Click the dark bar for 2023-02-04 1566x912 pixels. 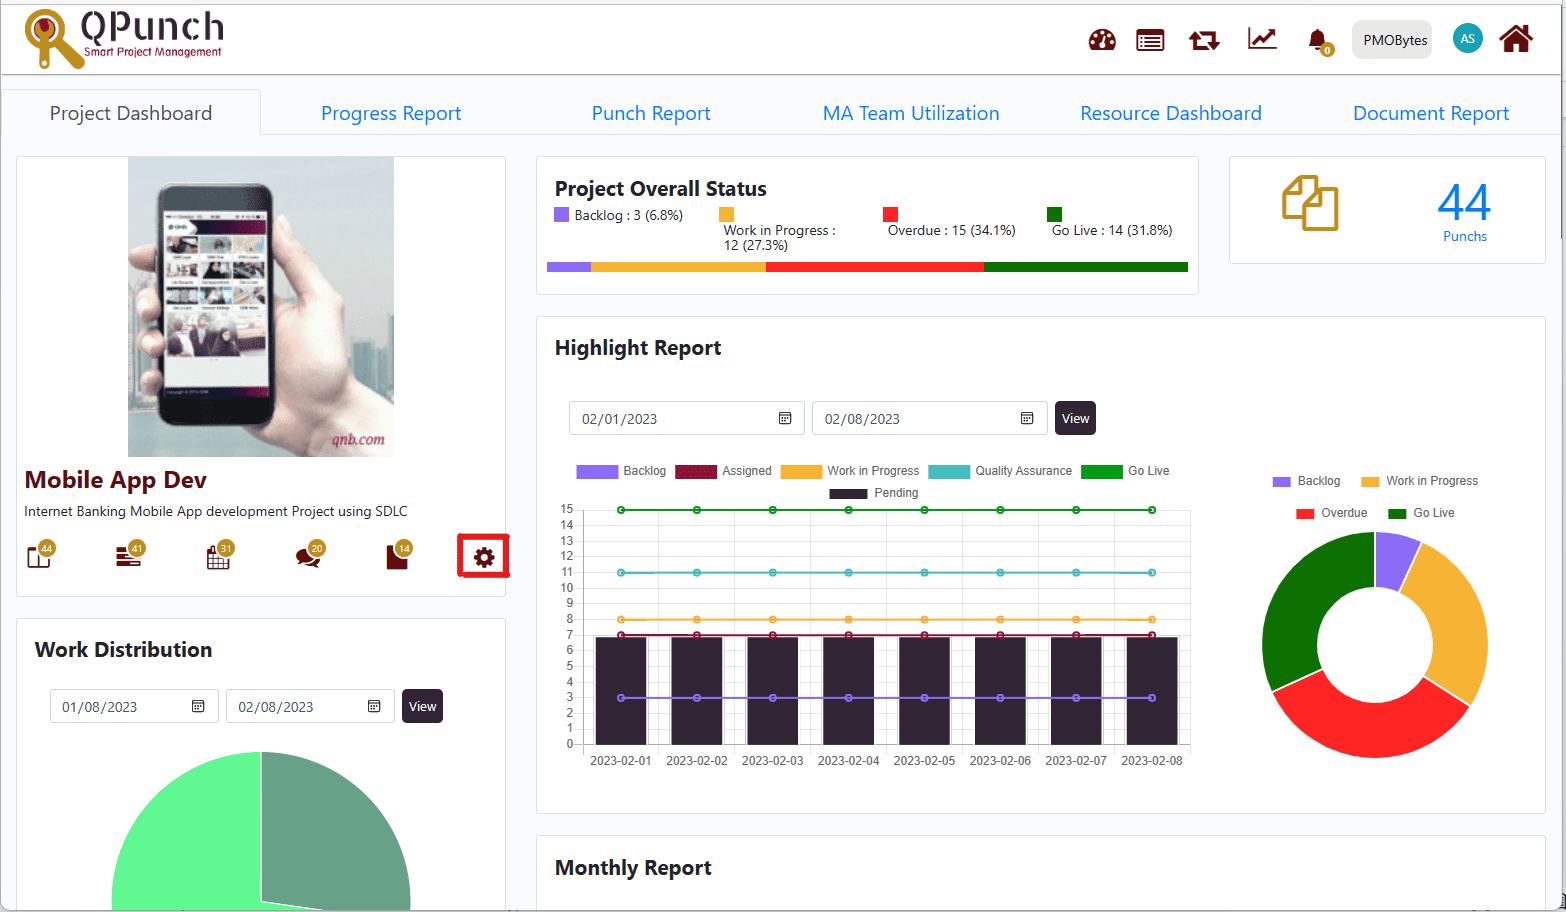pyautogui.click(x=848, y=690)
